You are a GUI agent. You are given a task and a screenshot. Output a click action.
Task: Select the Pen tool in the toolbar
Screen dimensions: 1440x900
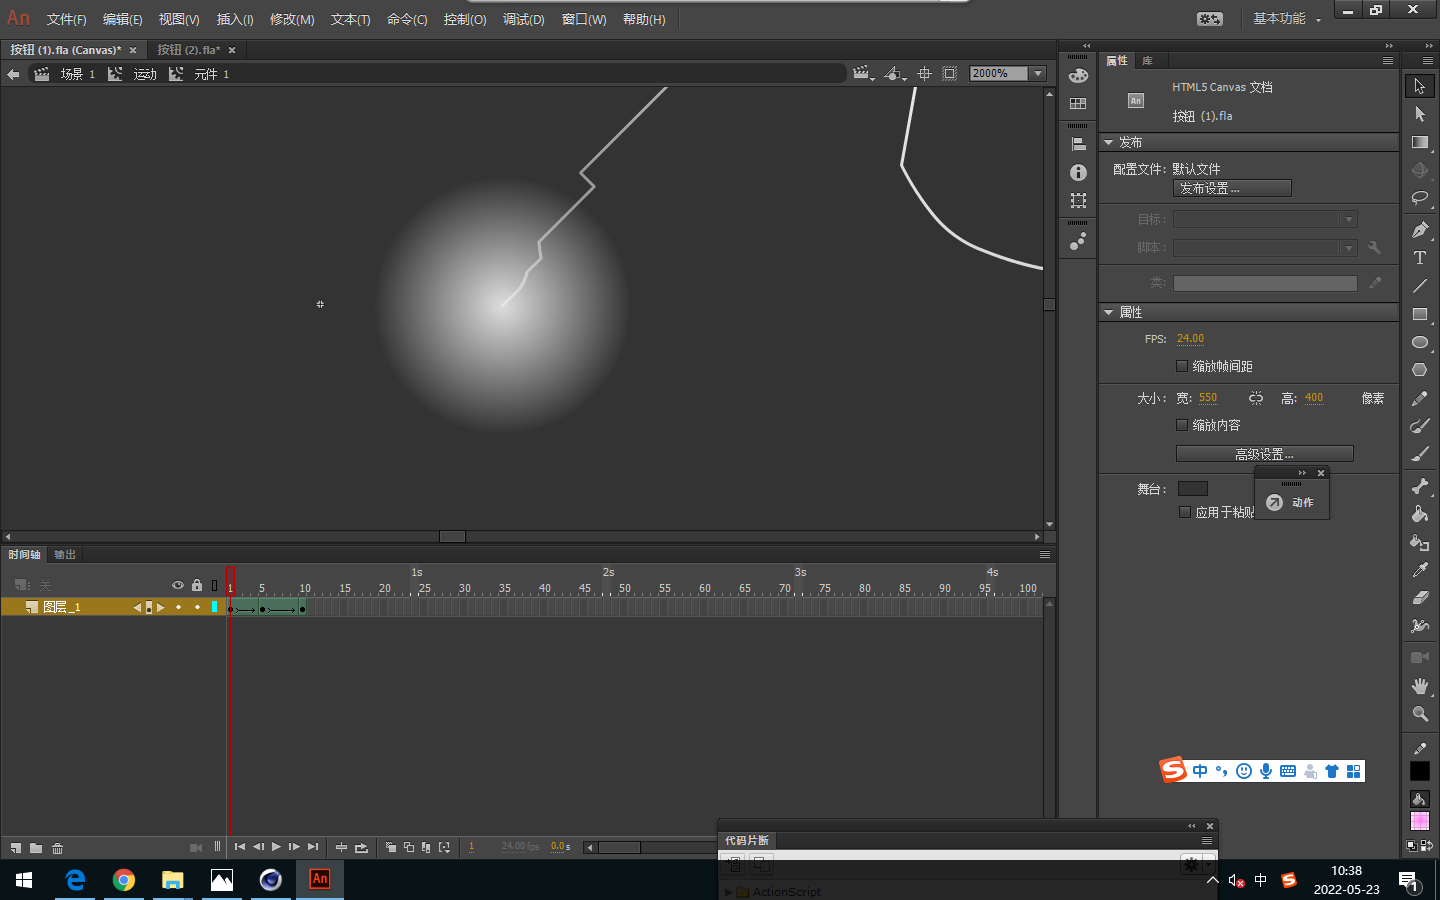tap(1419, 230)
